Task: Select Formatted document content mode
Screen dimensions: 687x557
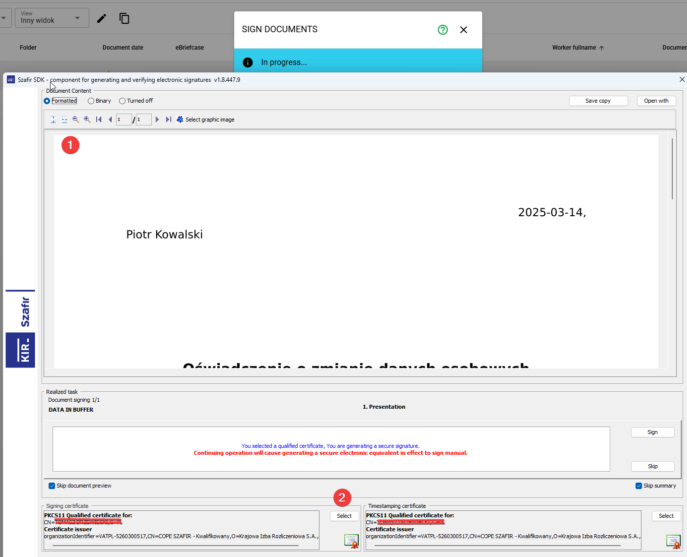Action: point(47,101)
